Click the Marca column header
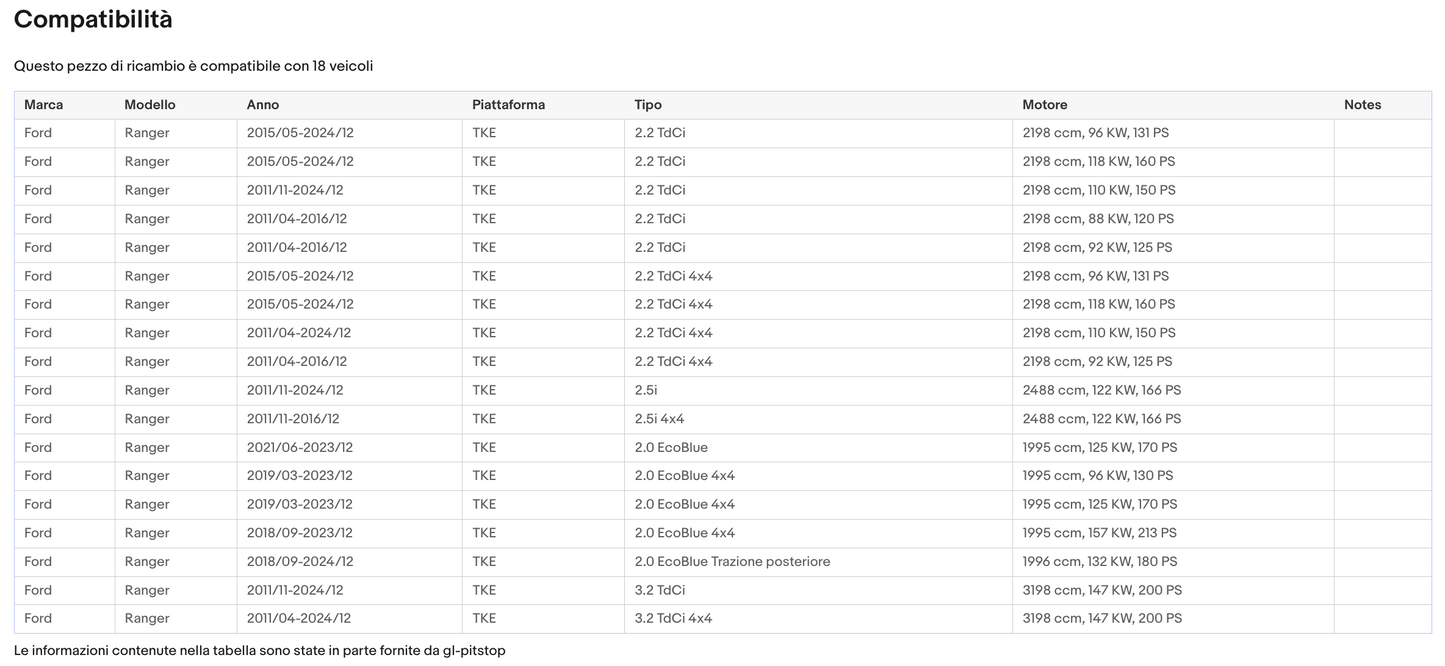The image size is (1445, 666). pyautogui.click(x=44, y=105)
